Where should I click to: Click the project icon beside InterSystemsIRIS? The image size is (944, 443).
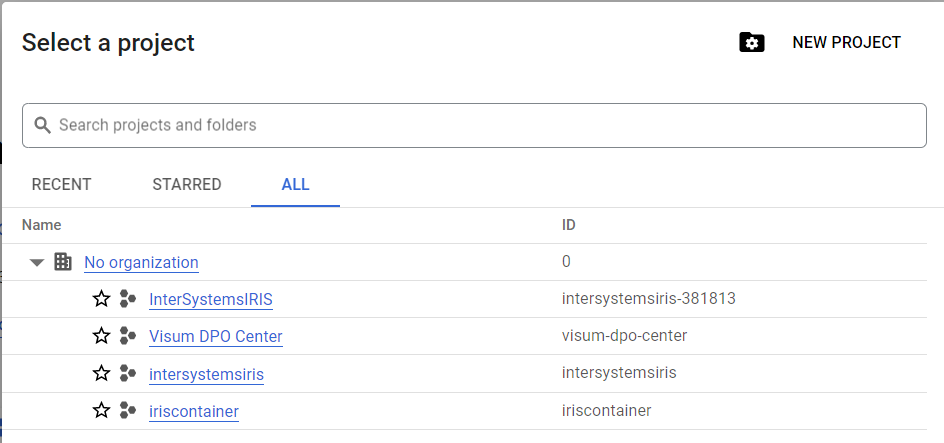click(127, 299)
